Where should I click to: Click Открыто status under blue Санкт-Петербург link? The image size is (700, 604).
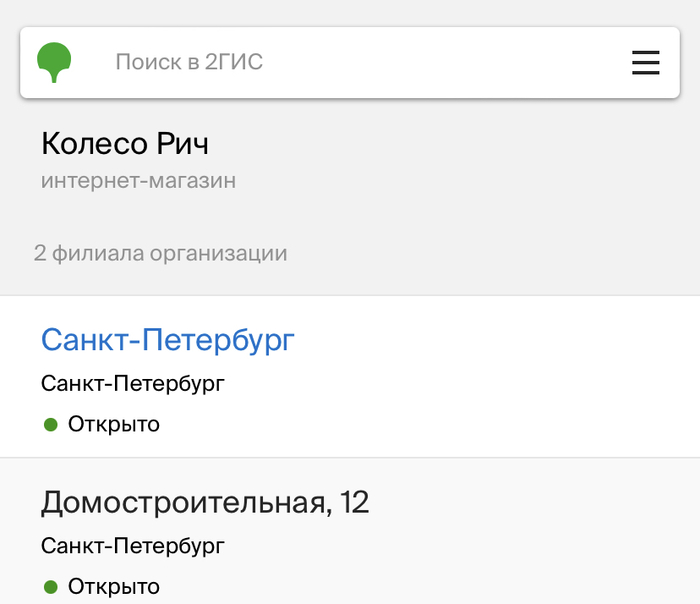[x=114, y=424]
